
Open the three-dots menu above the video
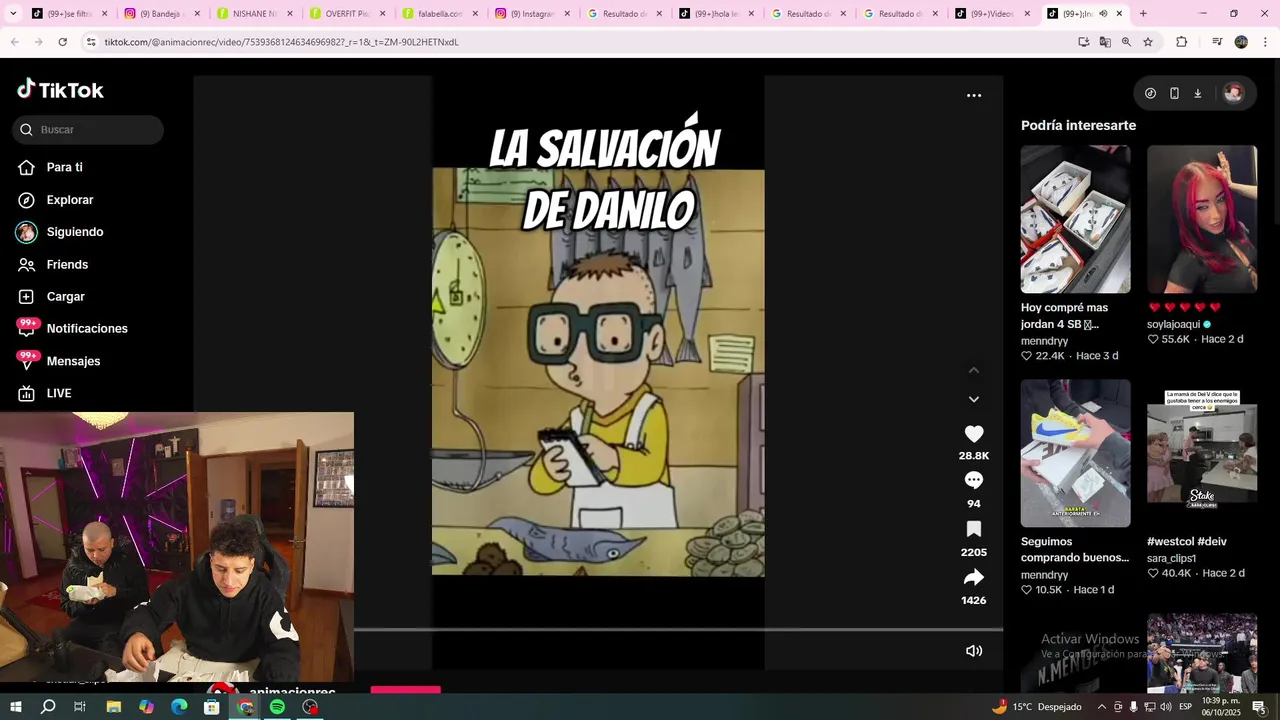(974, 96)
